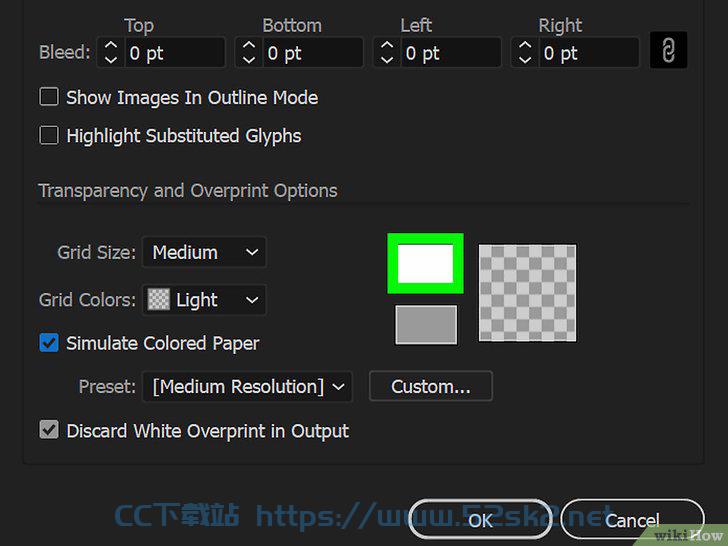Open the Preset Medium Resolution dropdown

click(247, 386)
